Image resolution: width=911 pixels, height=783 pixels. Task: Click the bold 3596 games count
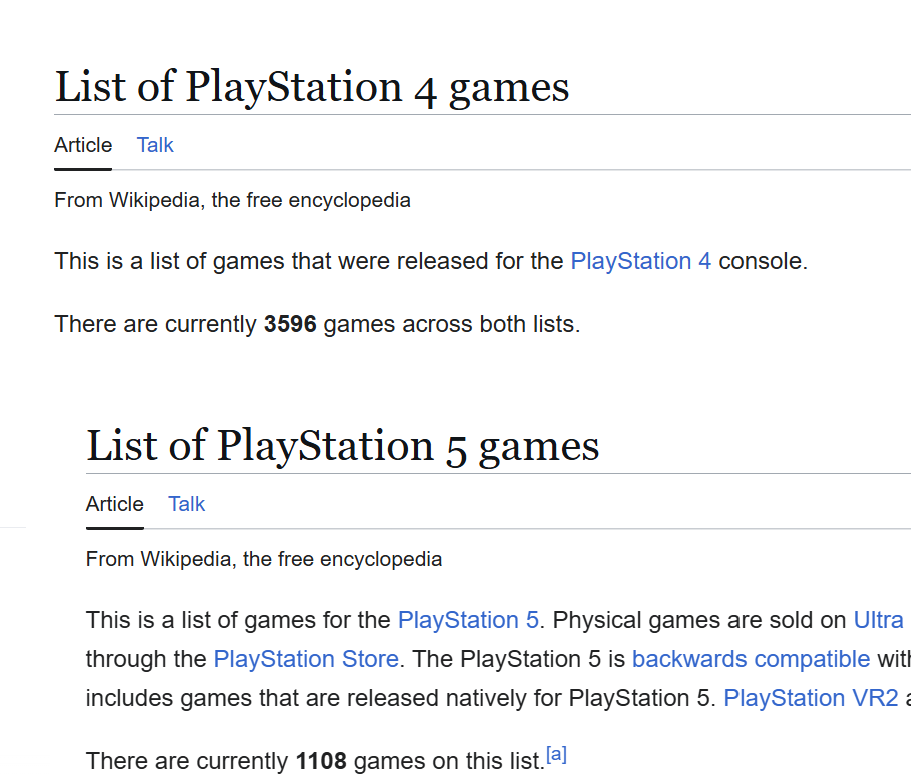coord(290,324)
